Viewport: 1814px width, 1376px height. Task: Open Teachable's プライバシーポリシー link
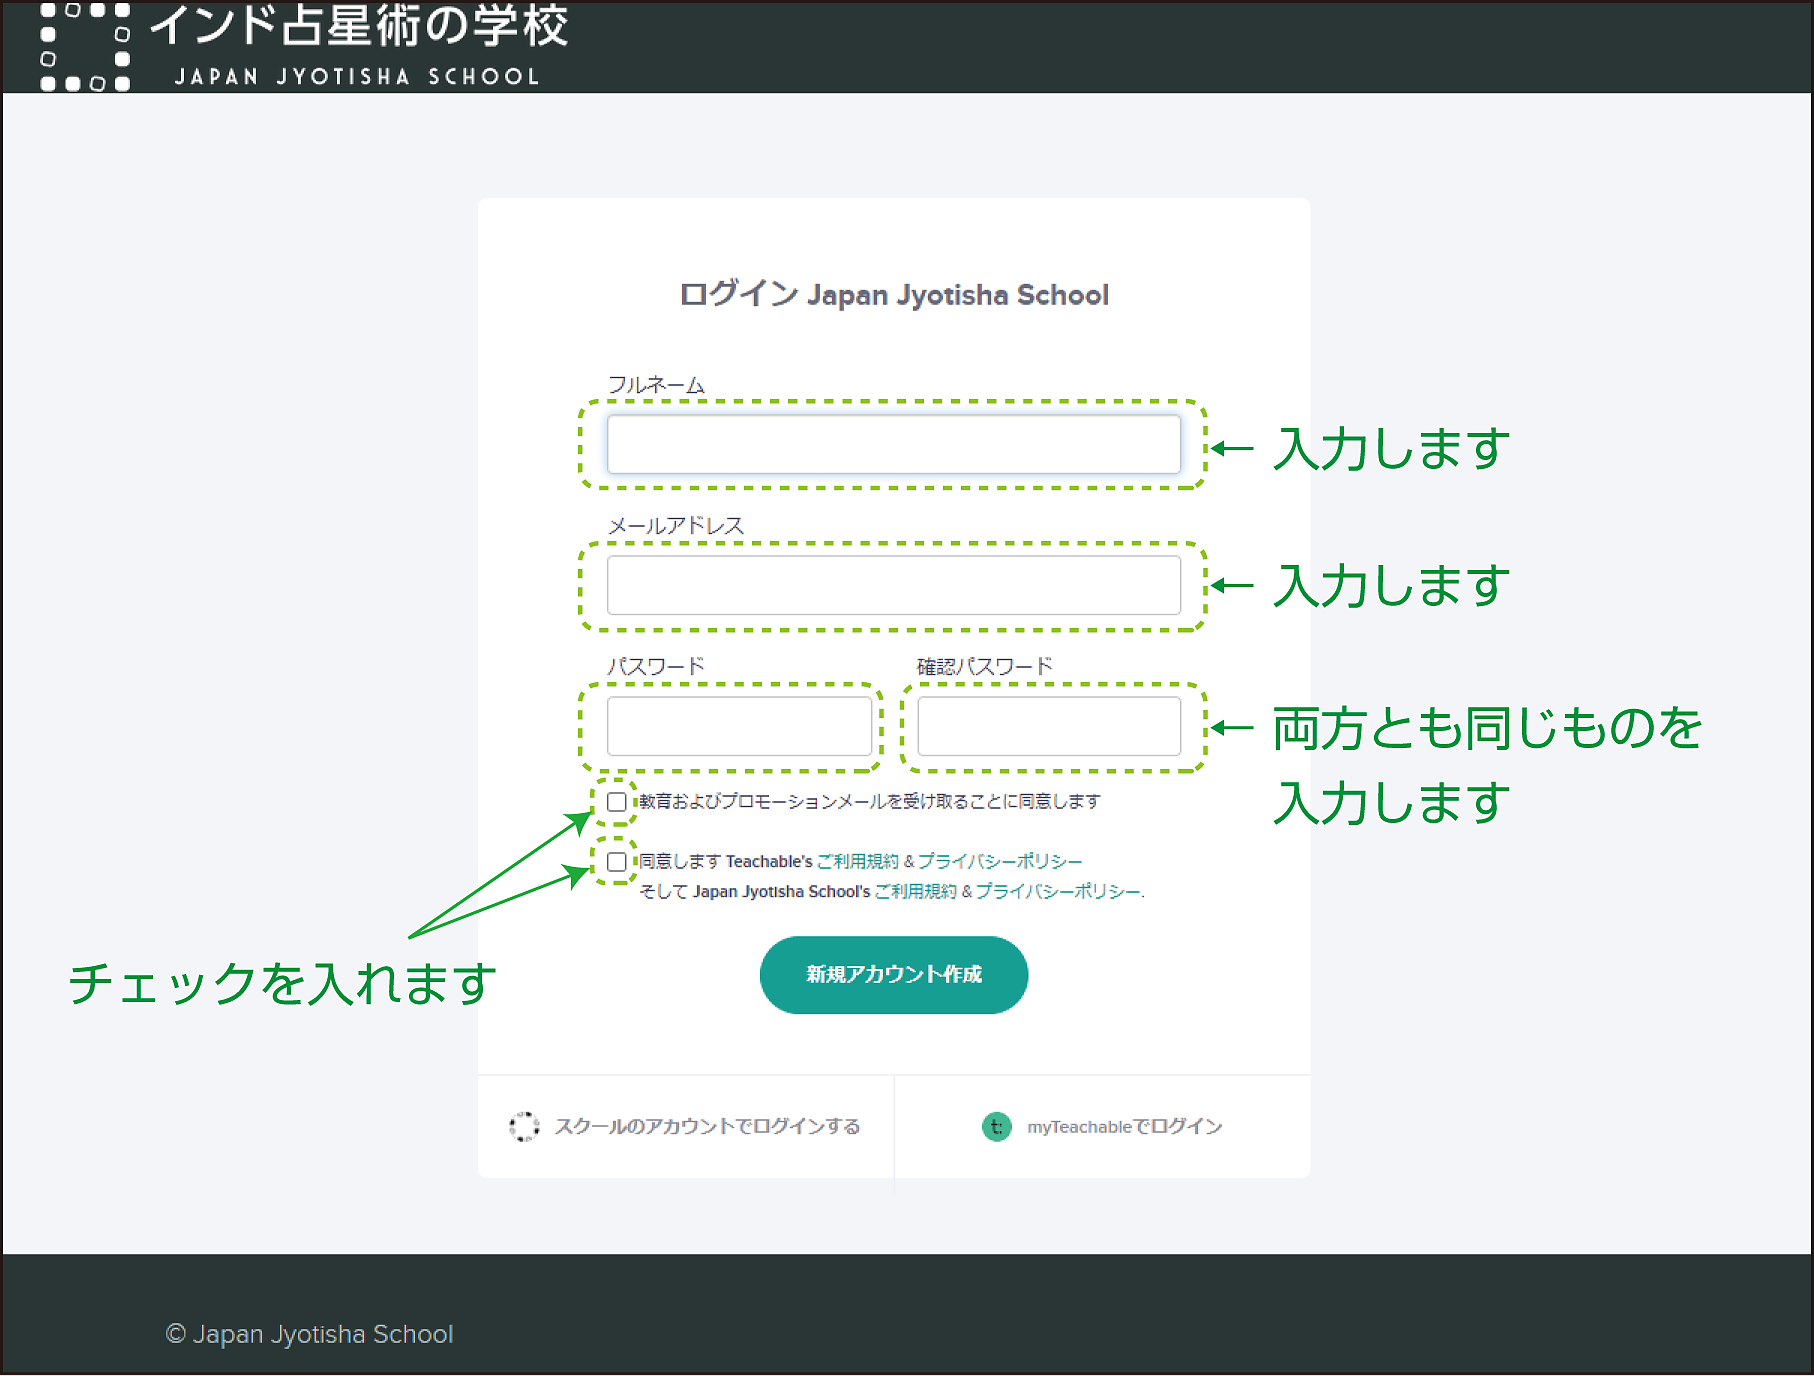pyautogui.click(x=1000, y=862)
